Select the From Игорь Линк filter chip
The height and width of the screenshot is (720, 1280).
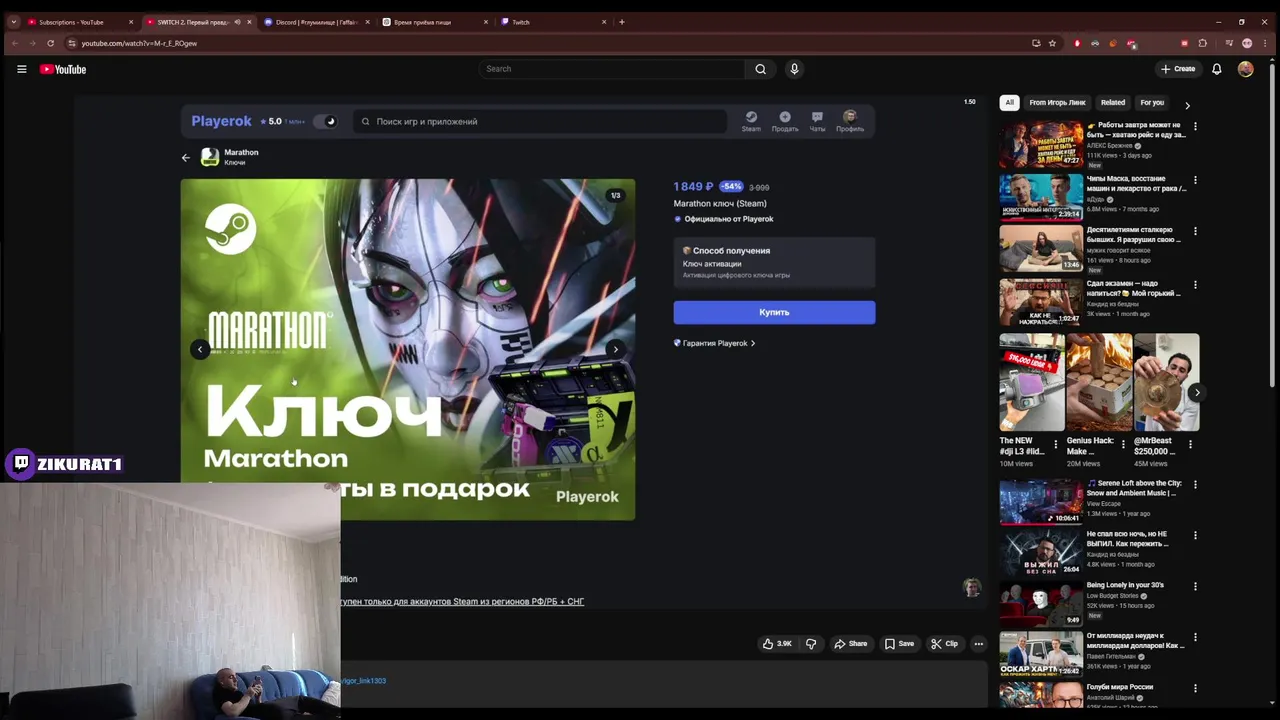coord(1057,102)
